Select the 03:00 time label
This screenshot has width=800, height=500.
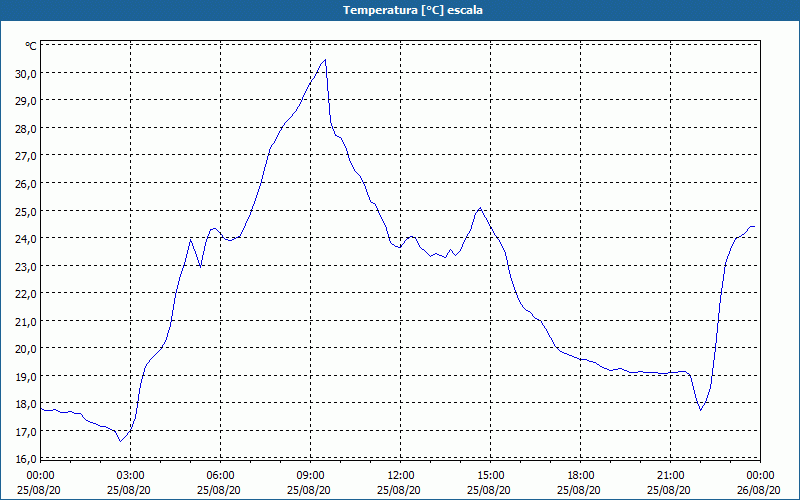[x=131, y=476]
